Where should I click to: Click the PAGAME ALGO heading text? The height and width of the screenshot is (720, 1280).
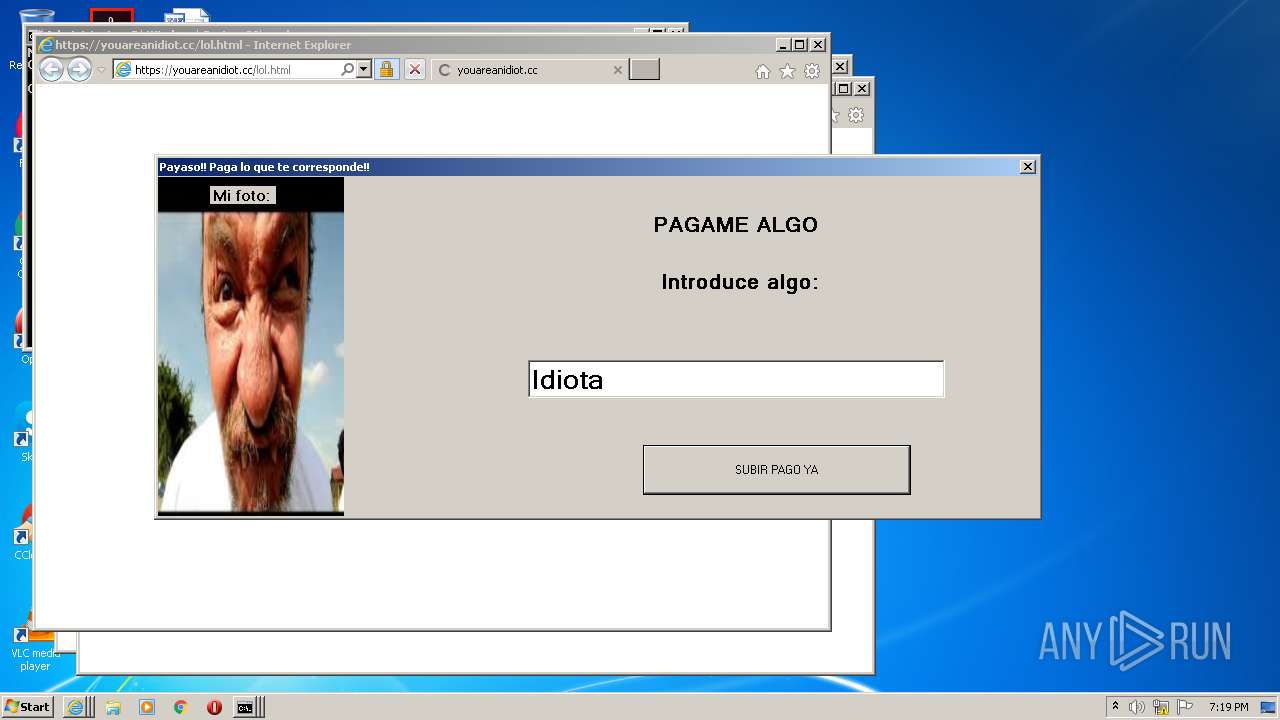[x=736, y=225]
